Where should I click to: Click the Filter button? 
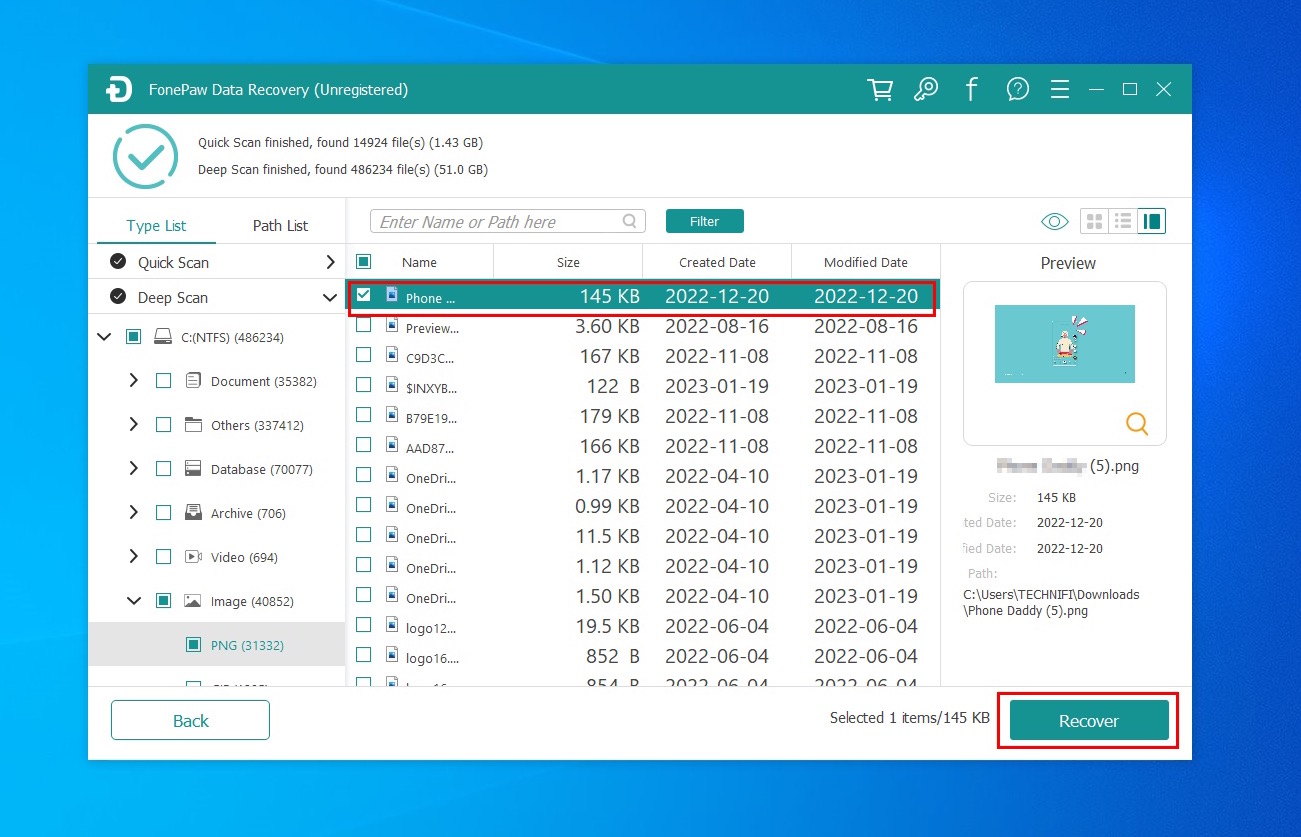tap(704, 221)
